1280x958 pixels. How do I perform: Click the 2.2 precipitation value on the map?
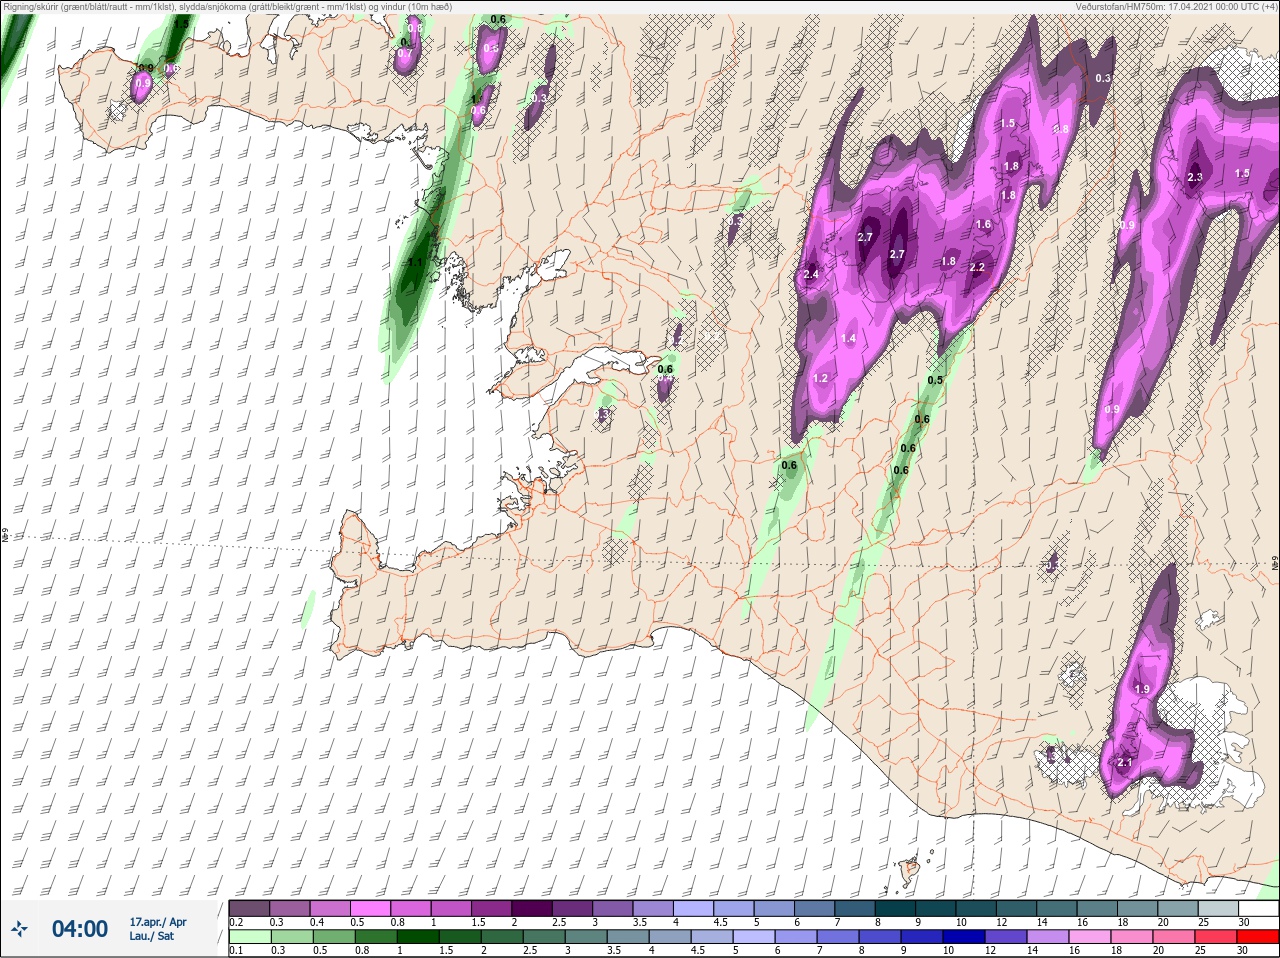977,268
